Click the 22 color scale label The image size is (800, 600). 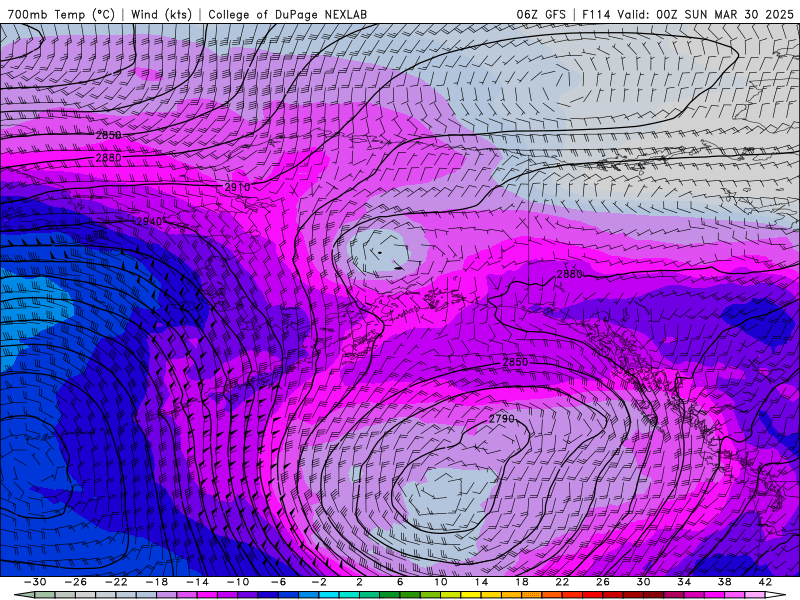(x=562, y=582)
